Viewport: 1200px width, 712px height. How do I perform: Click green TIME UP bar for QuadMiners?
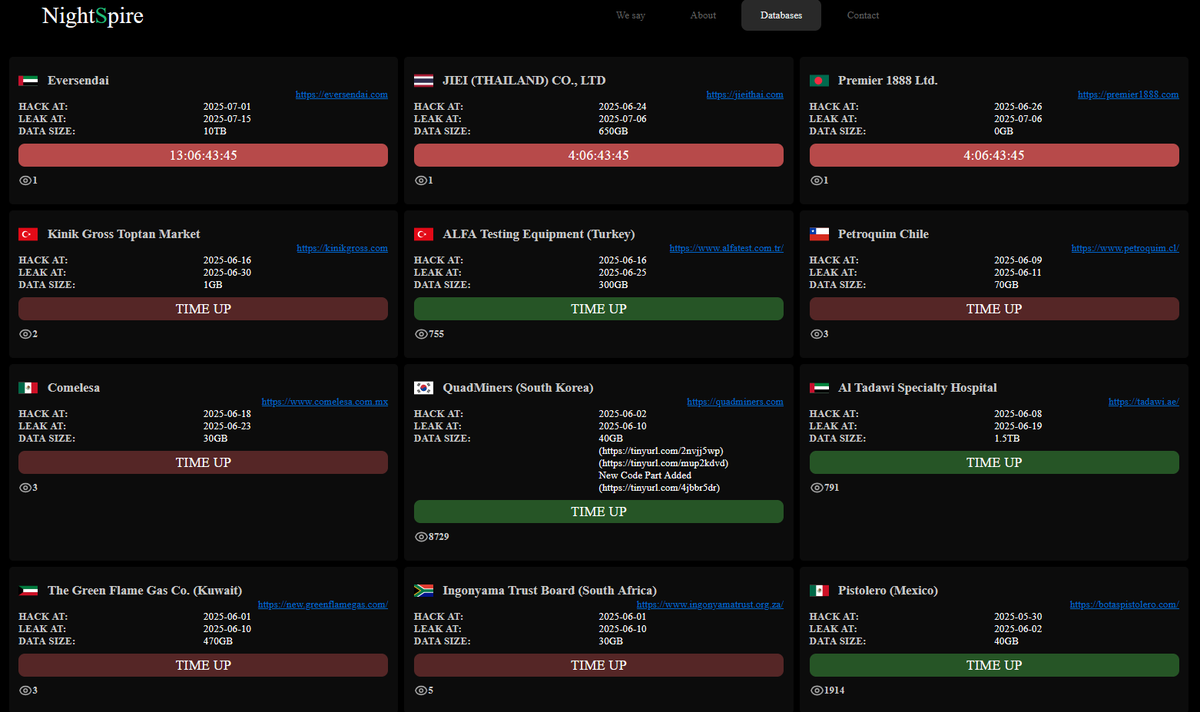click(x=599, y=511)
